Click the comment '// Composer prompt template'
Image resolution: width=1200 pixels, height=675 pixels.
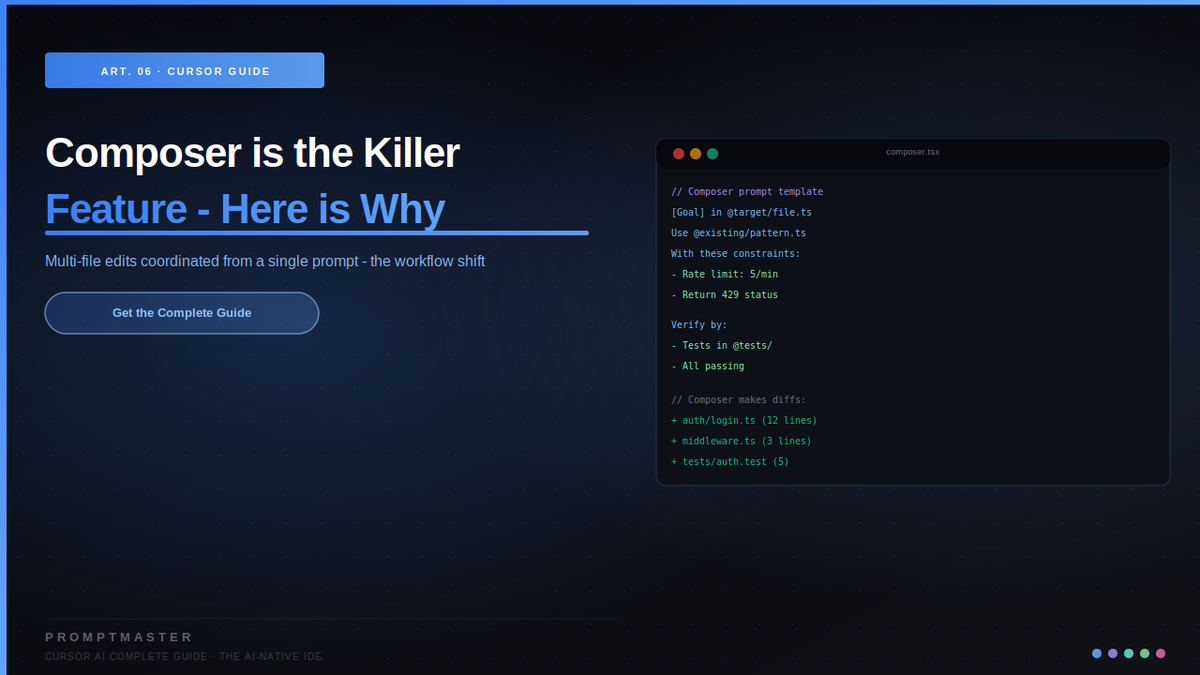tap(747, 192)
